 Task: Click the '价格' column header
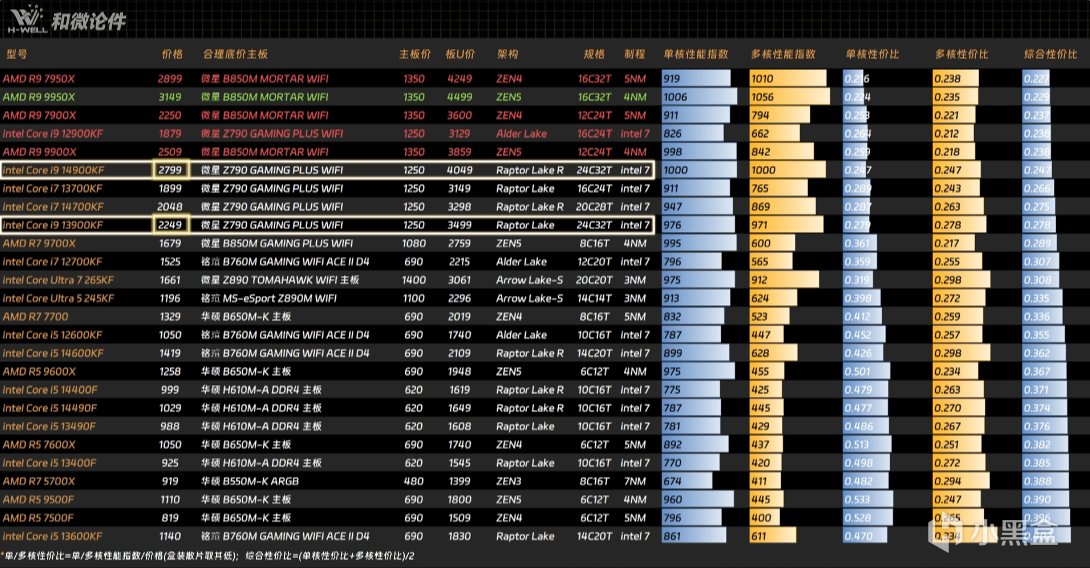pos(172,54)
